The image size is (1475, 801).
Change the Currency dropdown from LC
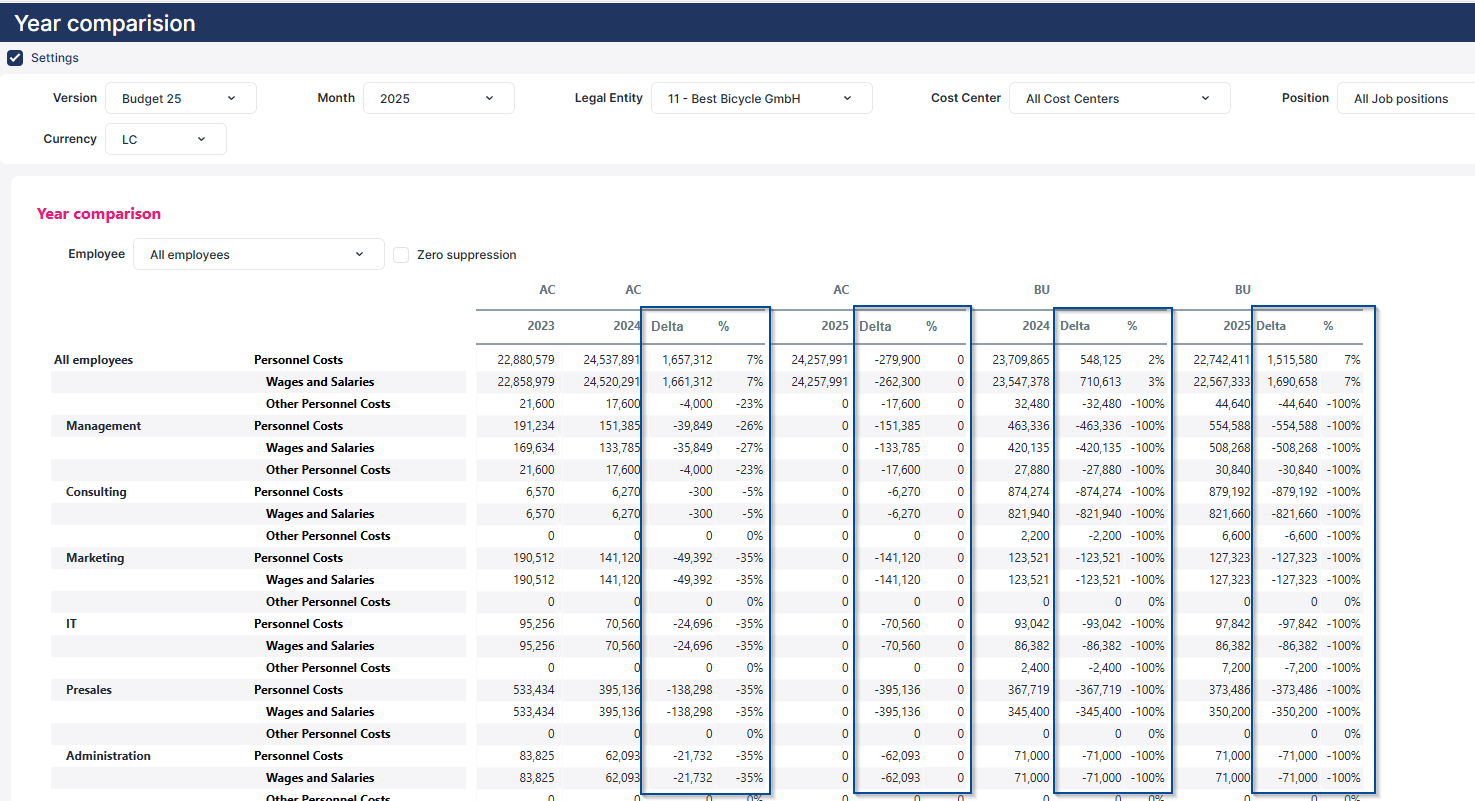165,140
